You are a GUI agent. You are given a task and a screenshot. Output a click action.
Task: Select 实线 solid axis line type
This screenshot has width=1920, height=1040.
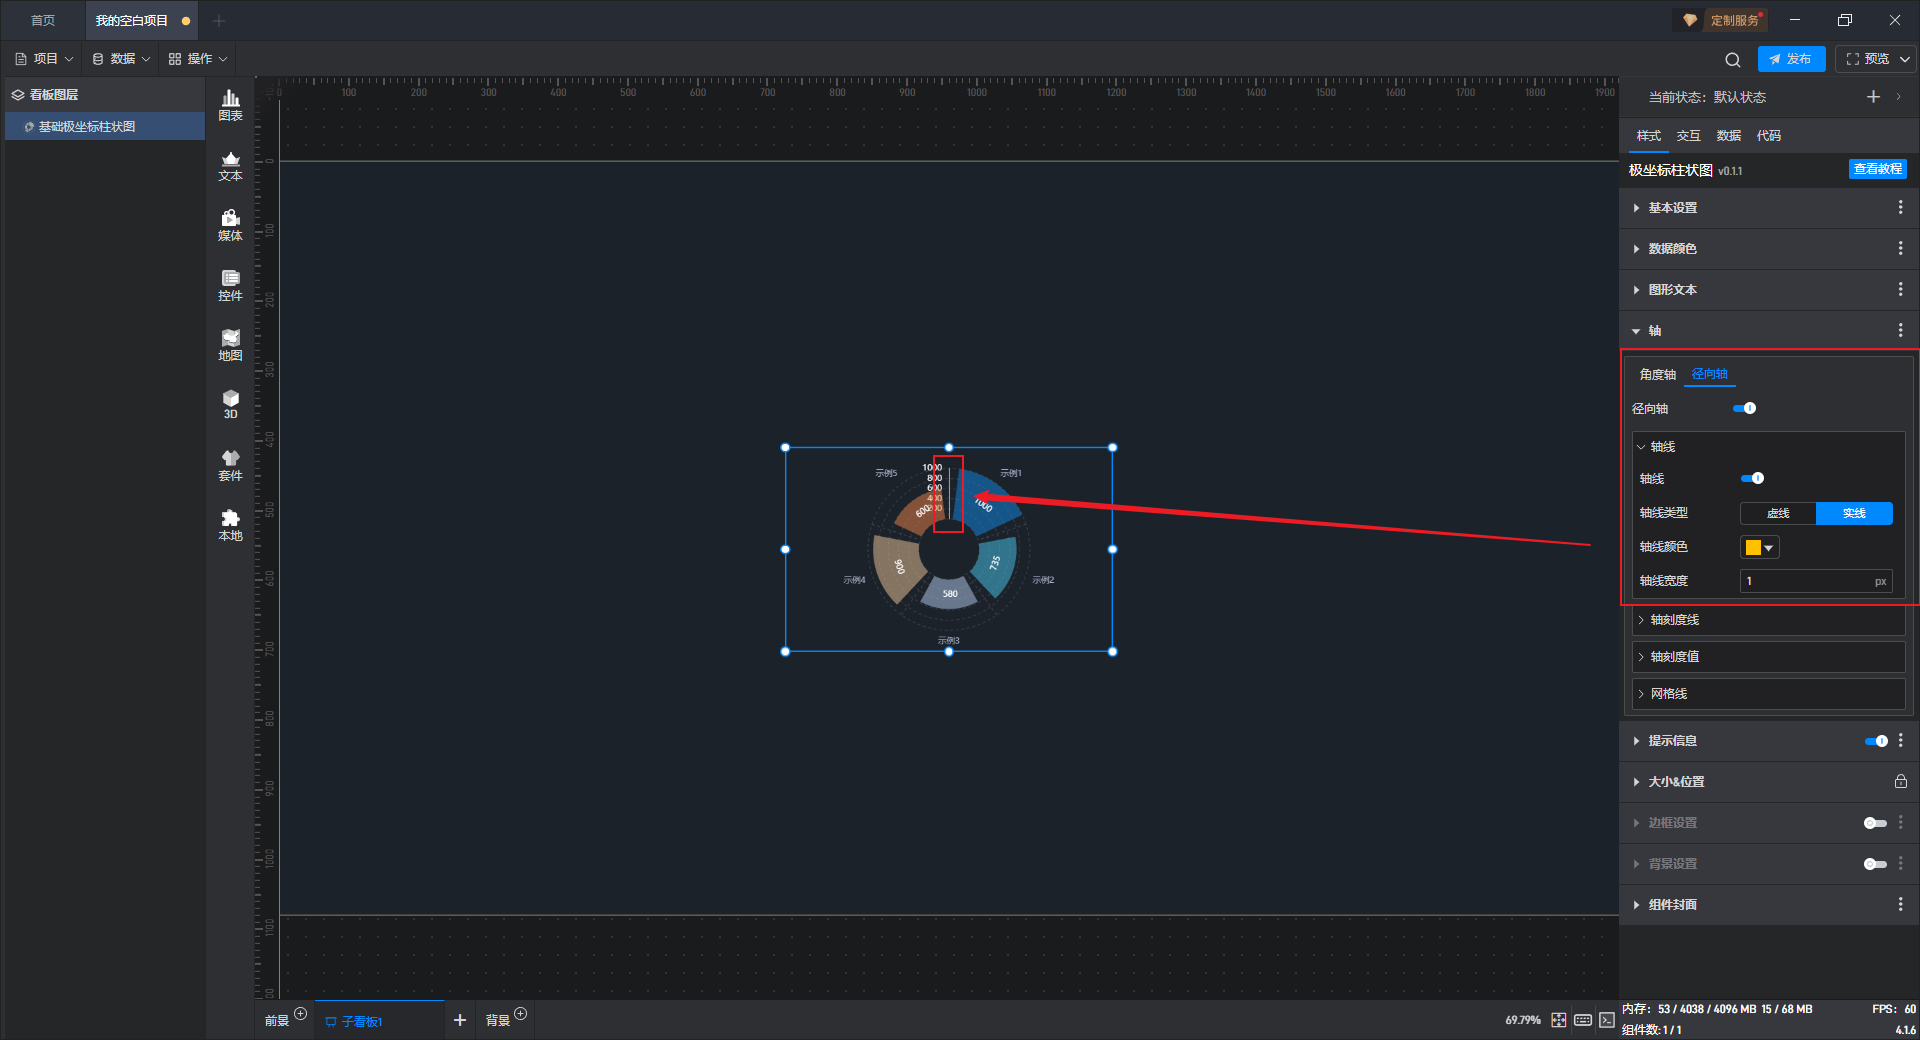coord(1854,513)
